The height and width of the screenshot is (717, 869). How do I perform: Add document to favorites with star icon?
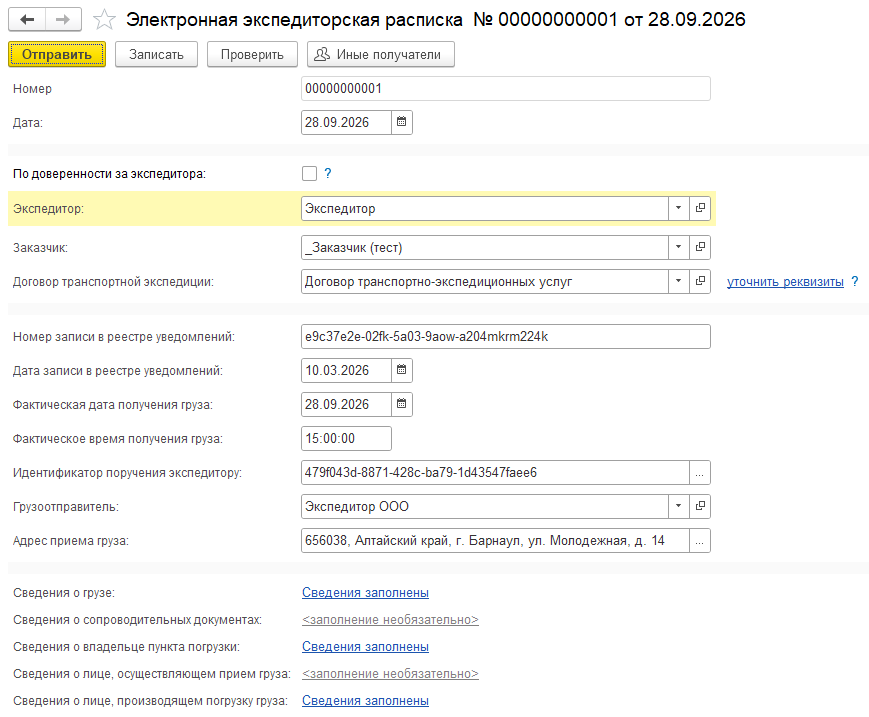point(104,20)
